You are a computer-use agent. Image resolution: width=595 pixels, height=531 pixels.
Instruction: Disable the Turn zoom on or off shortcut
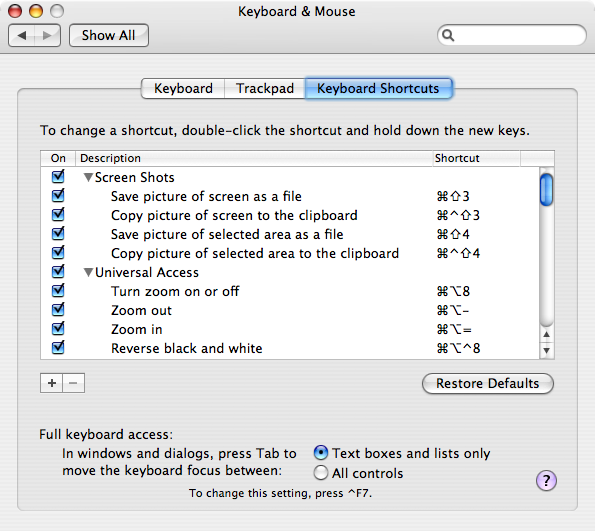58,290
